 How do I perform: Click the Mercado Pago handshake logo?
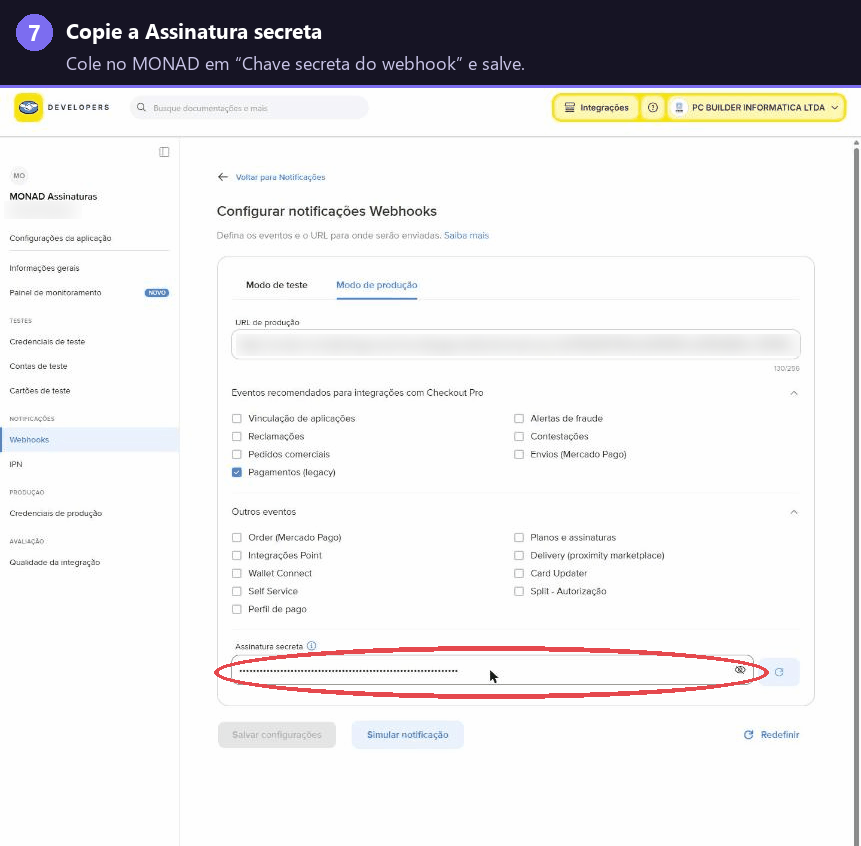[29, 108]
